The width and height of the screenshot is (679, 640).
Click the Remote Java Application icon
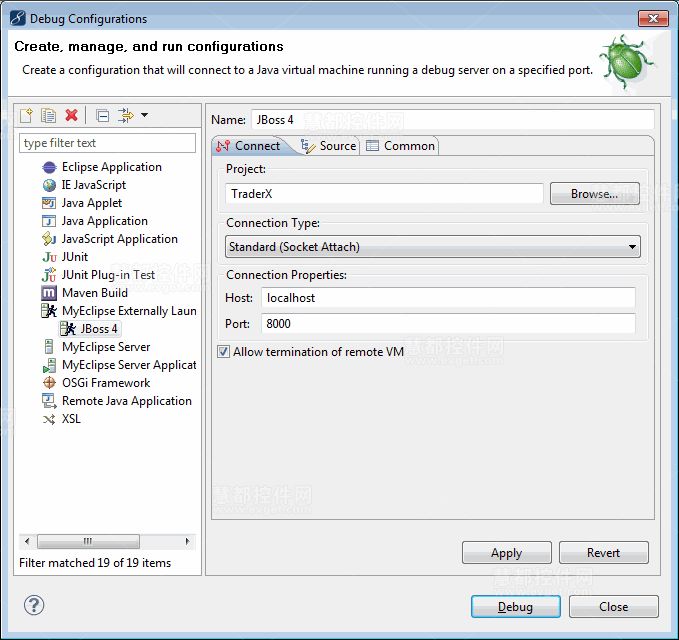(x=49, y=401)
